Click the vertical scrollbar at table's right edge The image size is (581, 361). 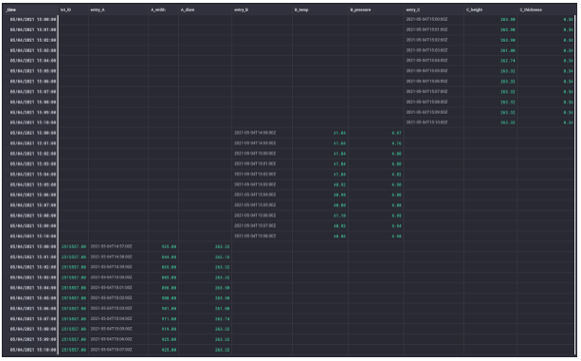(575, 185)
